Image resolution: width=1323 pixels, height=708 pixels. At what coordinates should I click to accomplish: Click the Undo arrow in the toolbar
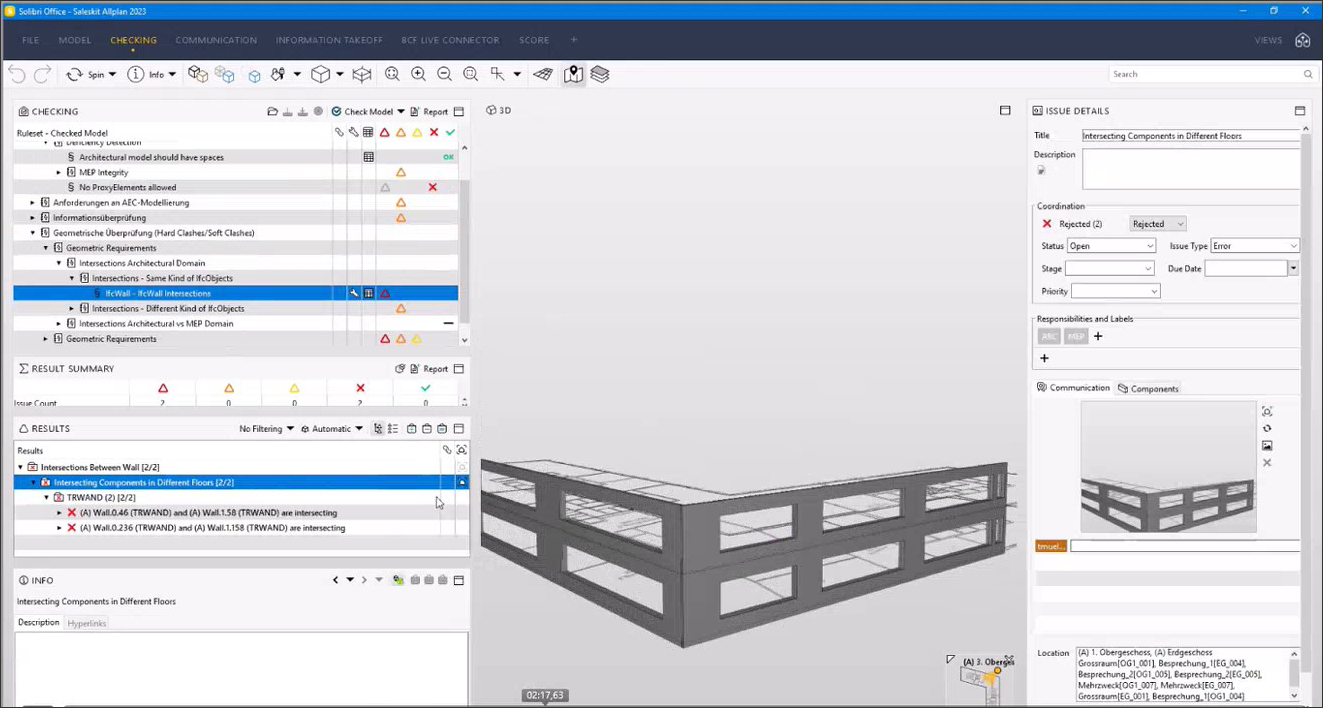(x=16, y=74)
